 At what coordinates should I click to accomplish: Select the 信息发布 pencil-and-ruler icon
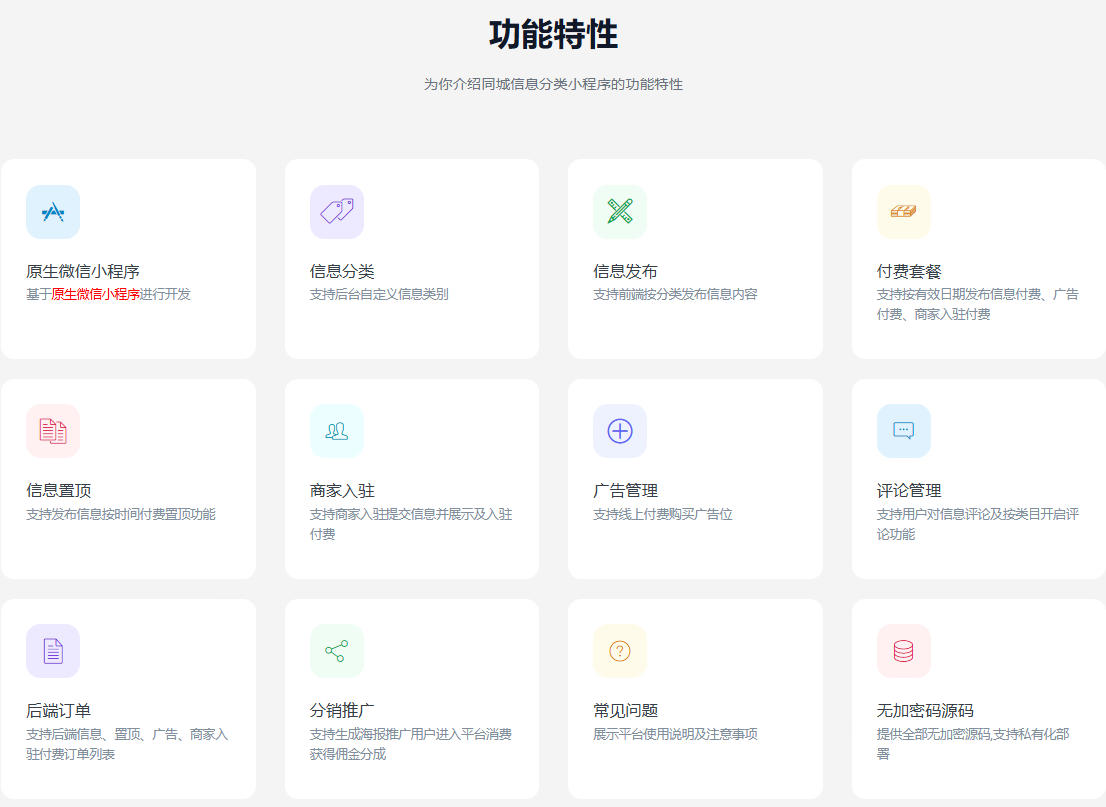(620, 212)
